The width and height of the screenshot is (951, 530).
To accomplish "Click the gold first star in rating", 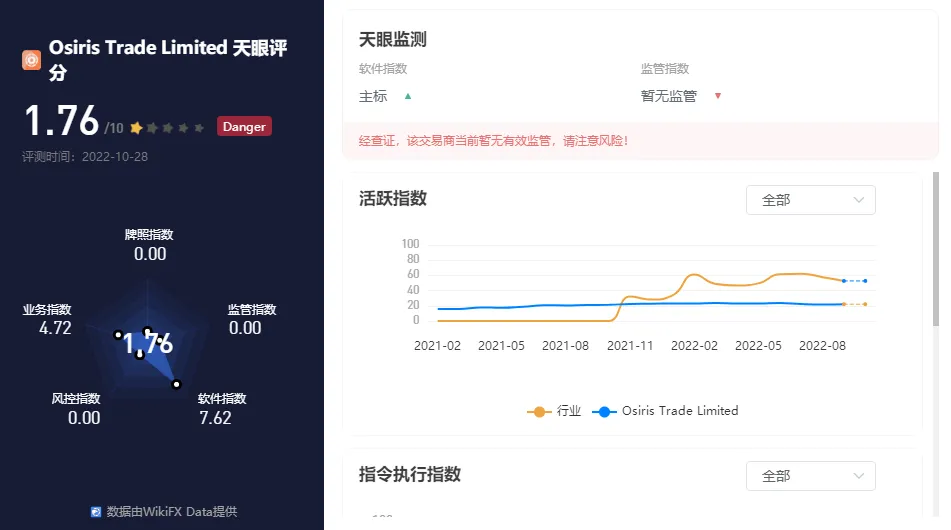I will tap(136, 127).
